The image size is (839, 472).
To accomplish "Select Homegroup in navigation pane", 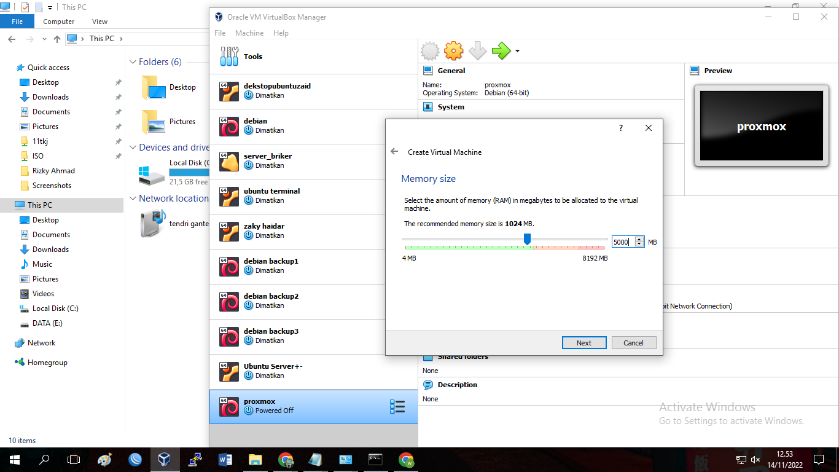I will click(47, 362).
